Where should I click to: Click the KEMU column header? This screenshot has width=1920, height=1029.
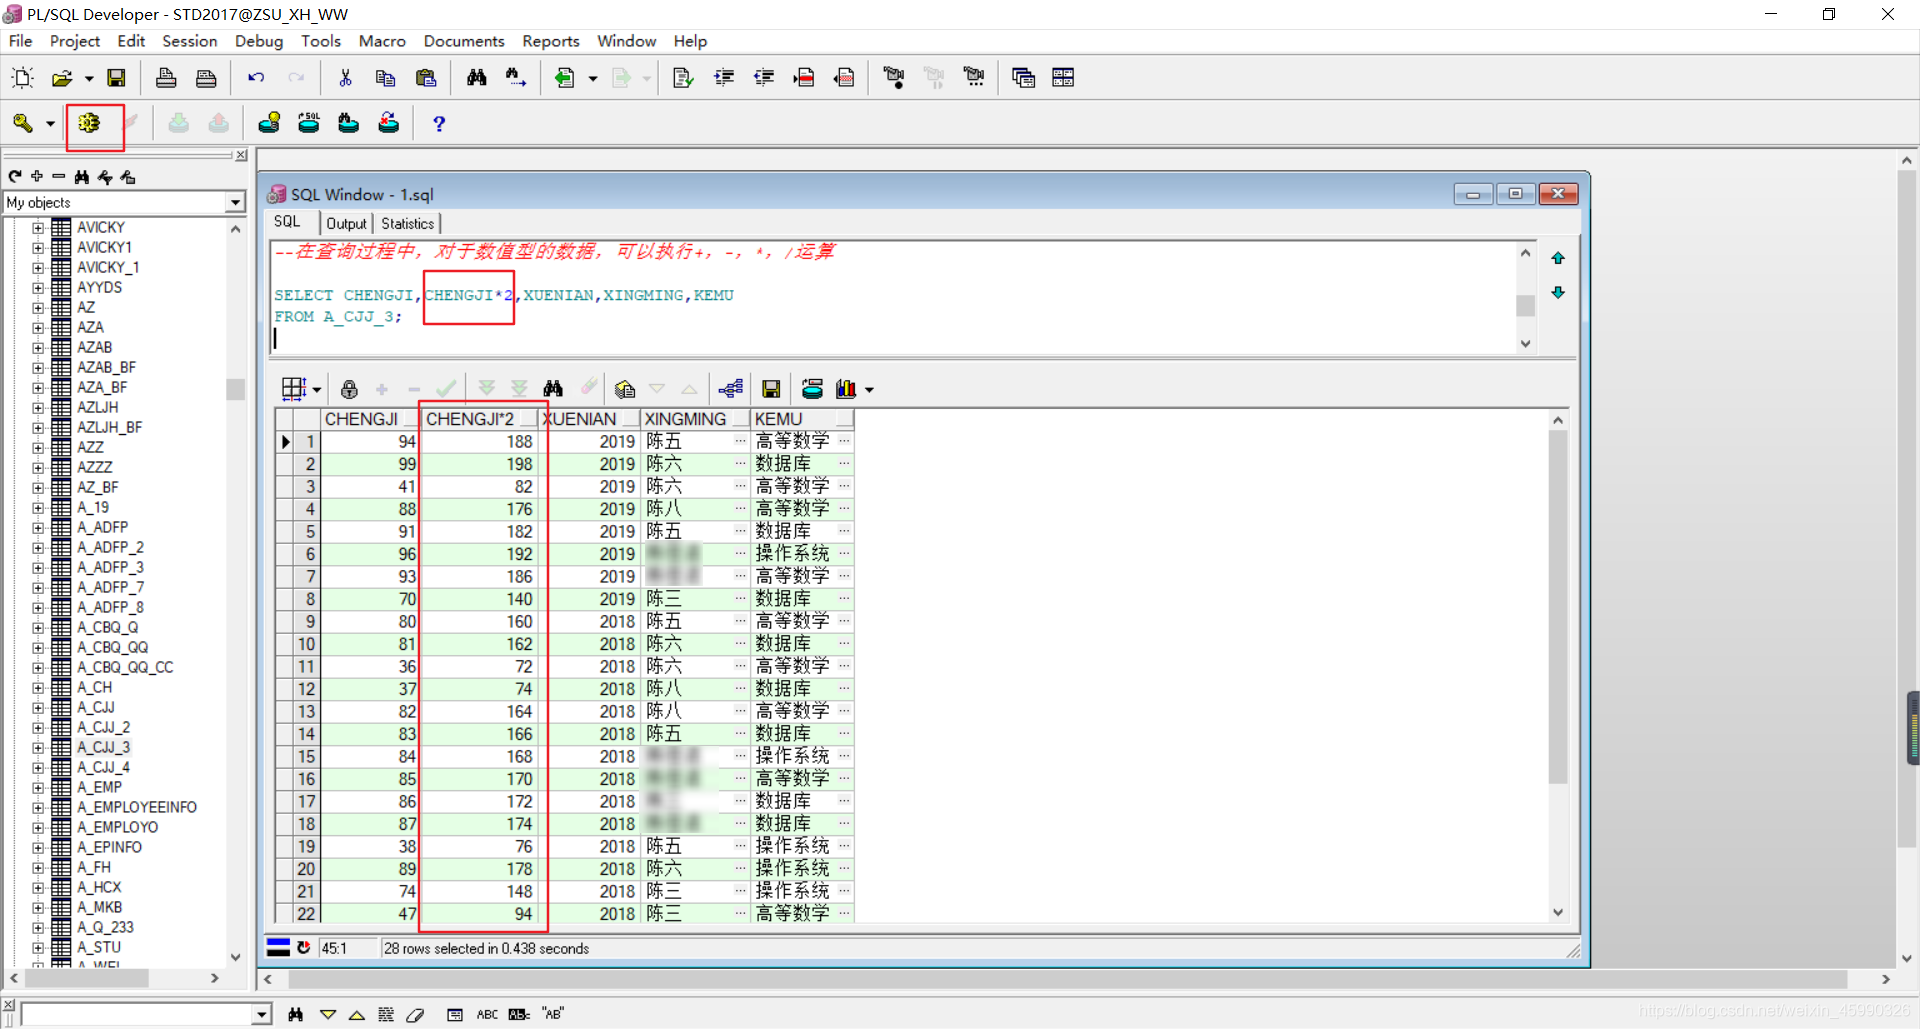click(802, 419)
